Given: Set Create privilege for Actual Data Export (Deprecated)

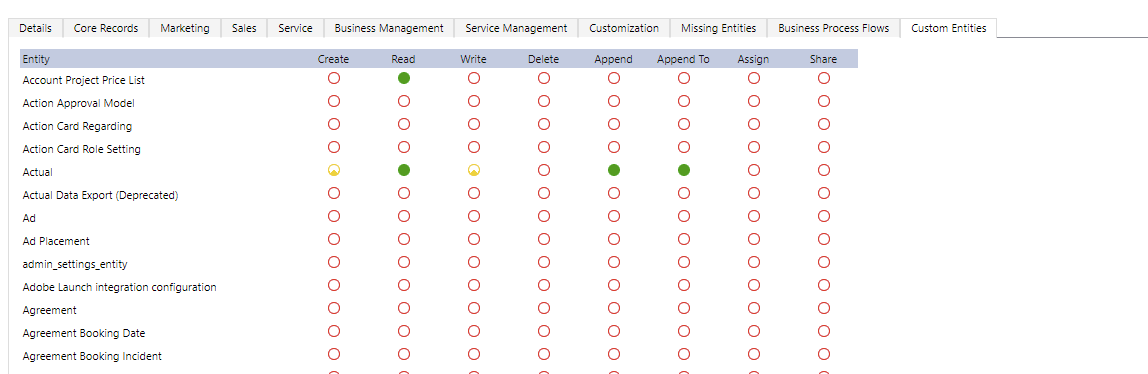Looking at the screenshot, I should (334, 193).
